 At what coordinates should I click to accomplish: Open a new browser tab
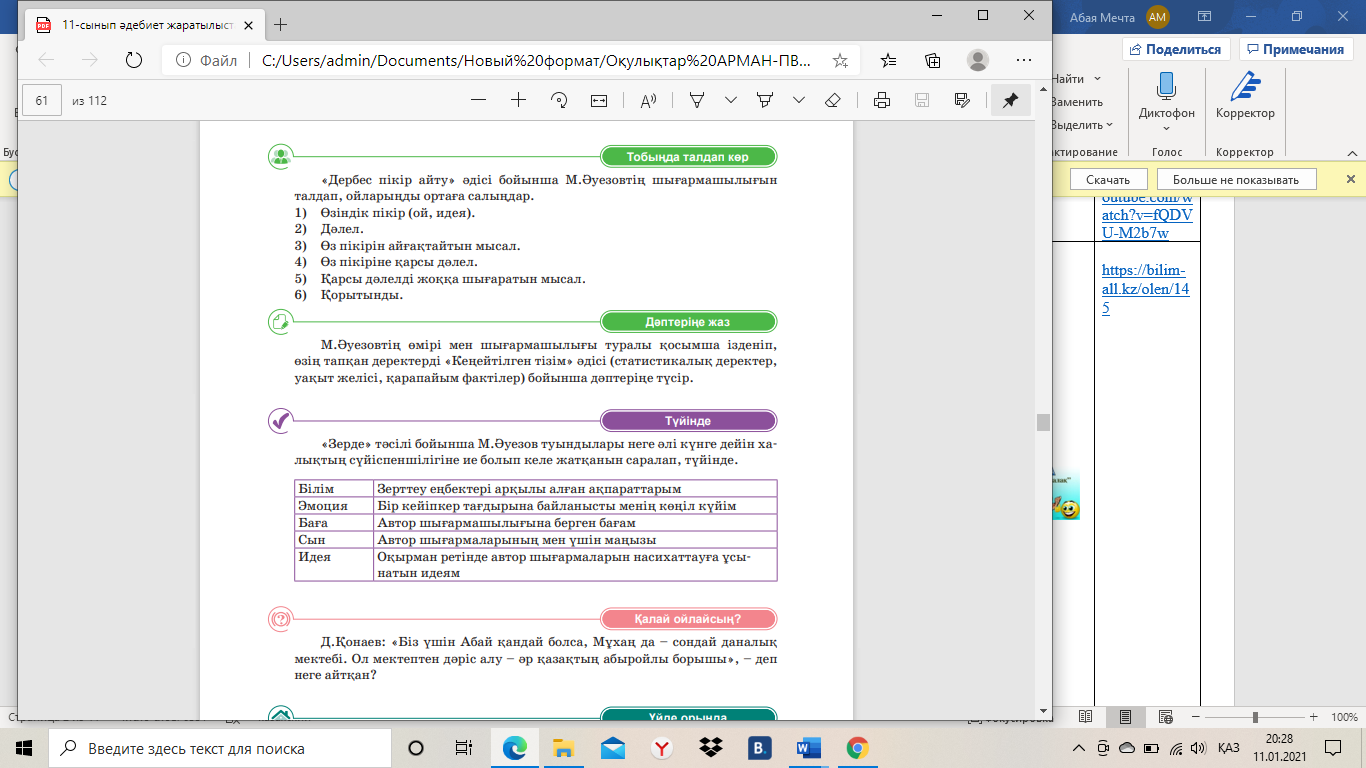(280, 24)
